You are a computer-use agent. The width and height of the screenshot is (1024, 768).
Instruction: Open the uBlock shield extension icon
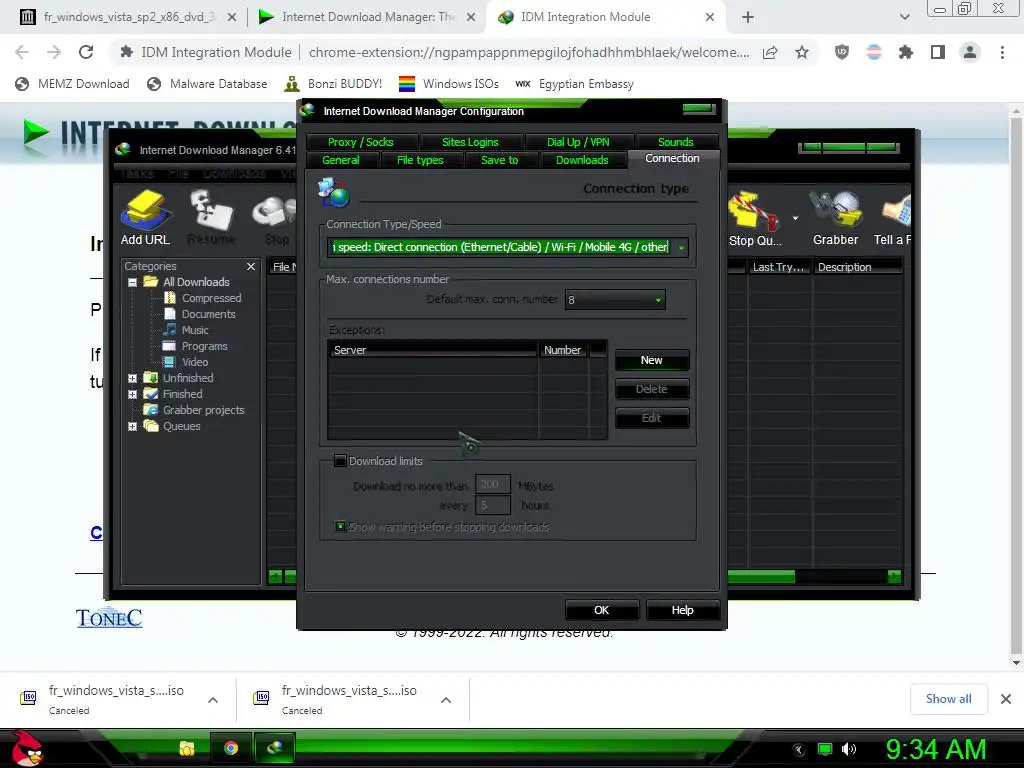point(842,52)
